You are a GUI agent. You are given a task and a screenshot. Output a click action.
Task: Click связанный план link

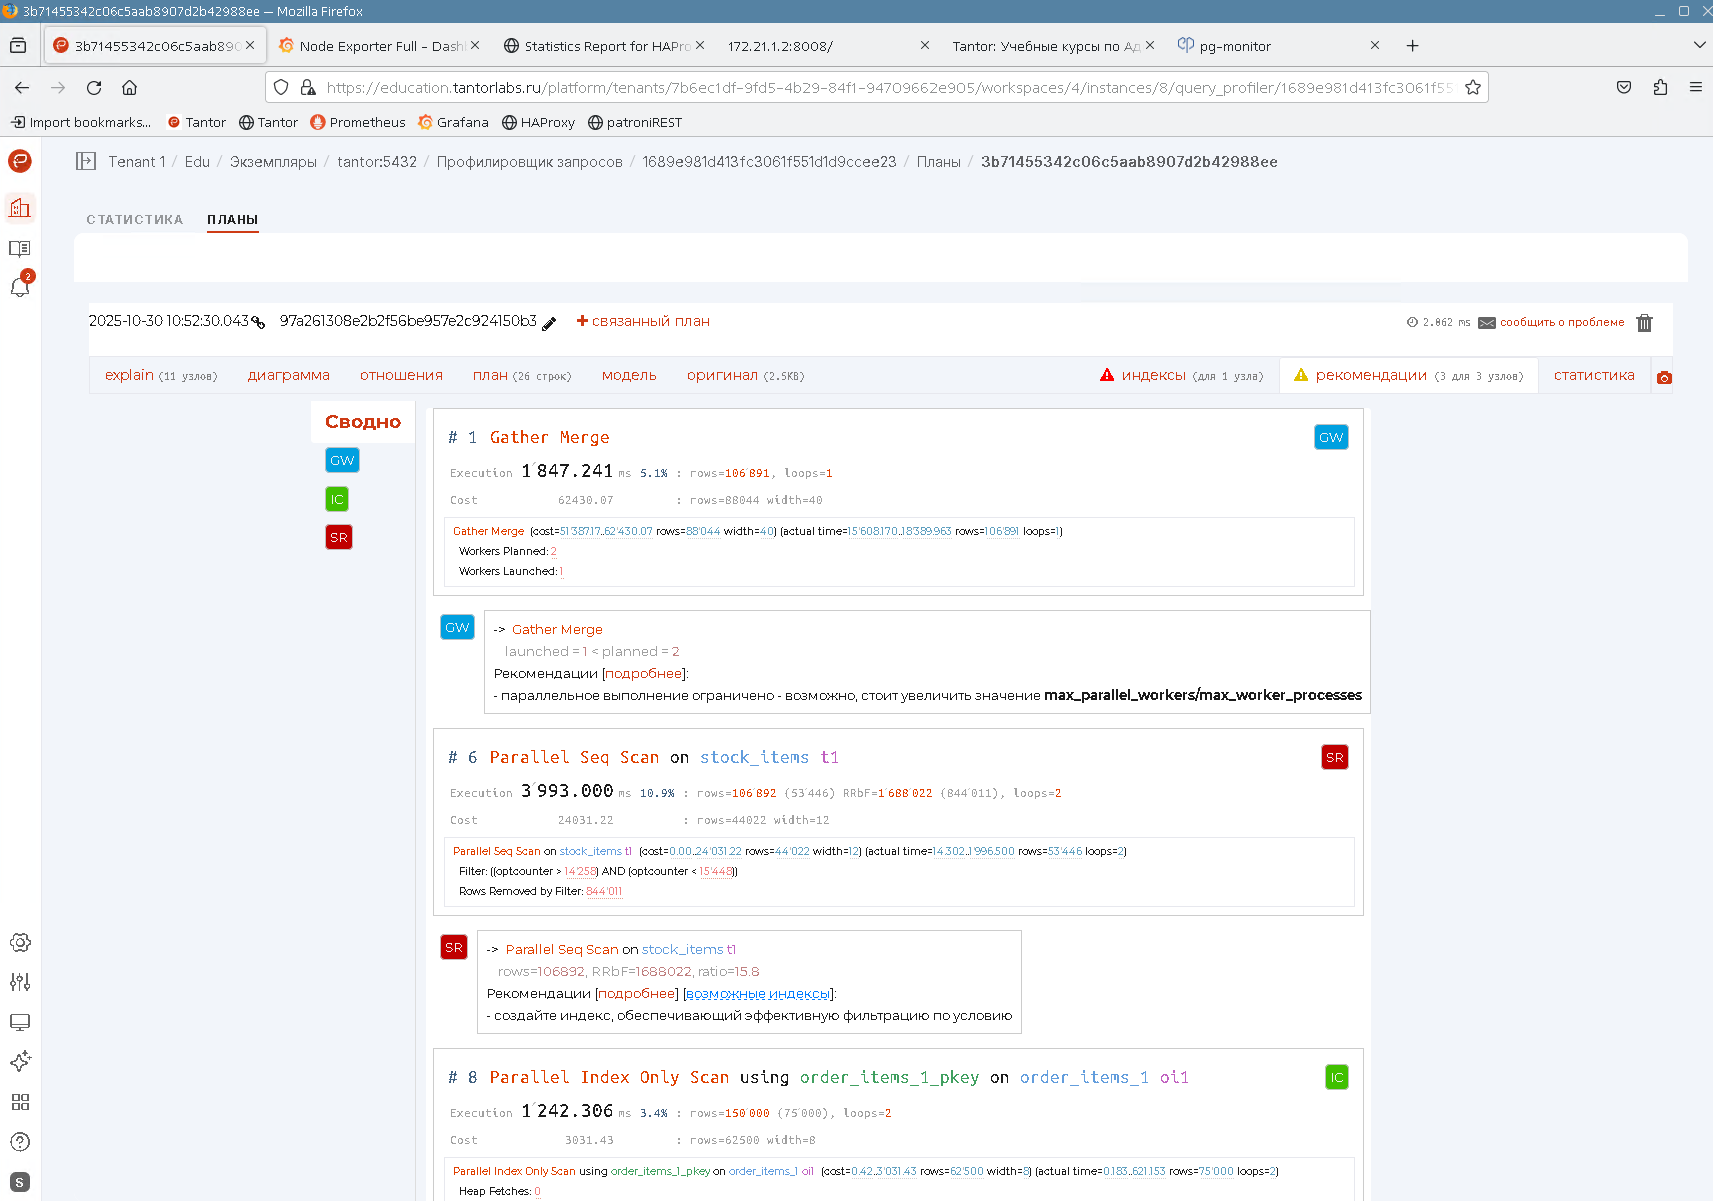[x=643, y=321]
